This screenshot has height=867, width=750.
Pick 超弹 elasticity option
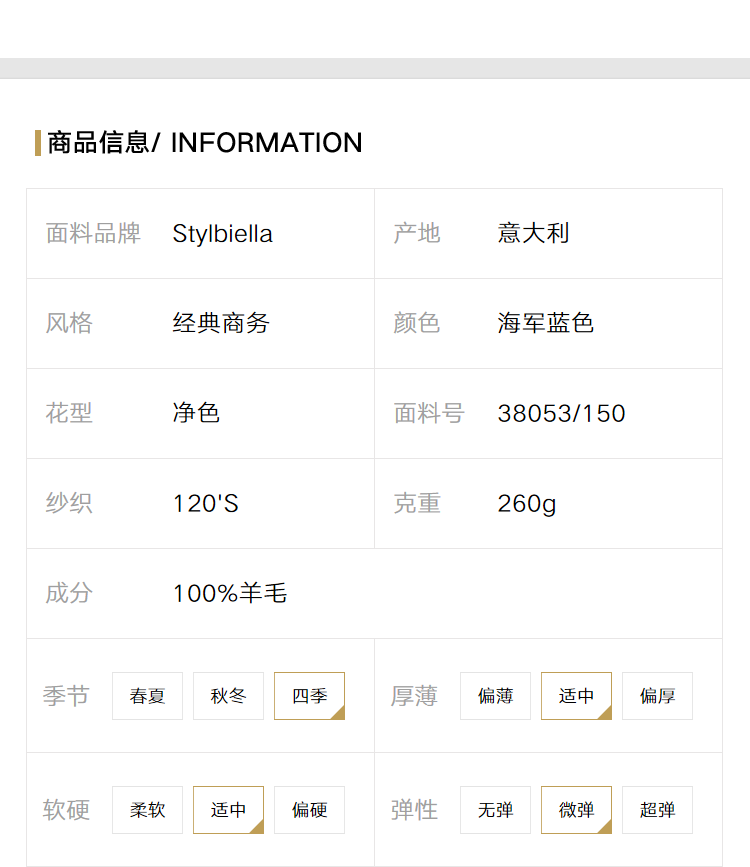(657, 809)
